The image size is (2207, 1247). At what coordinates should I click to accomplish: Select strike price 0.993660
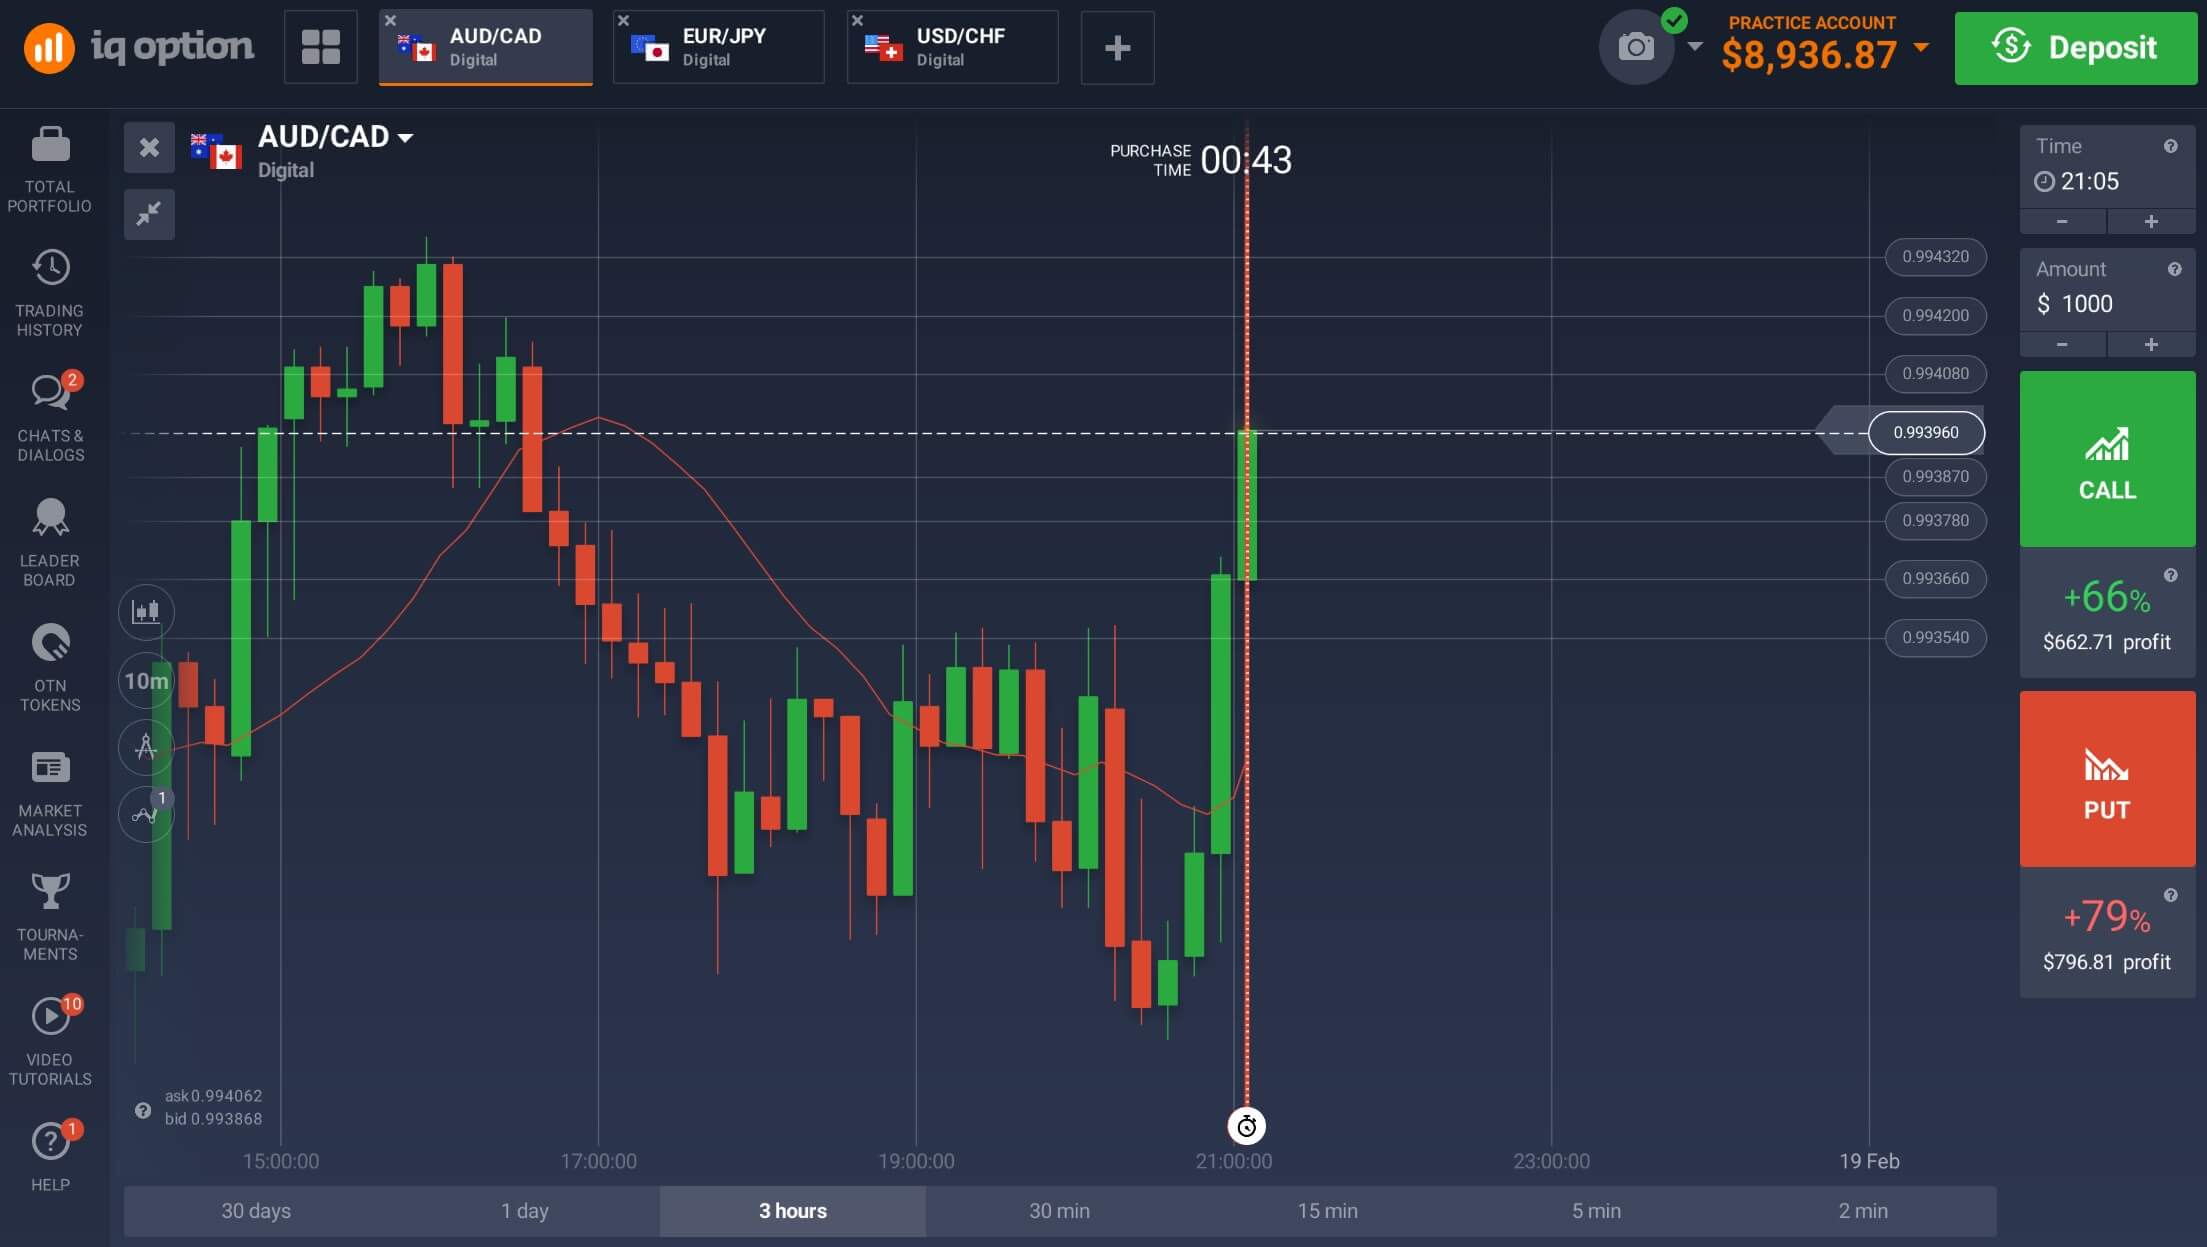(1936, 579)
